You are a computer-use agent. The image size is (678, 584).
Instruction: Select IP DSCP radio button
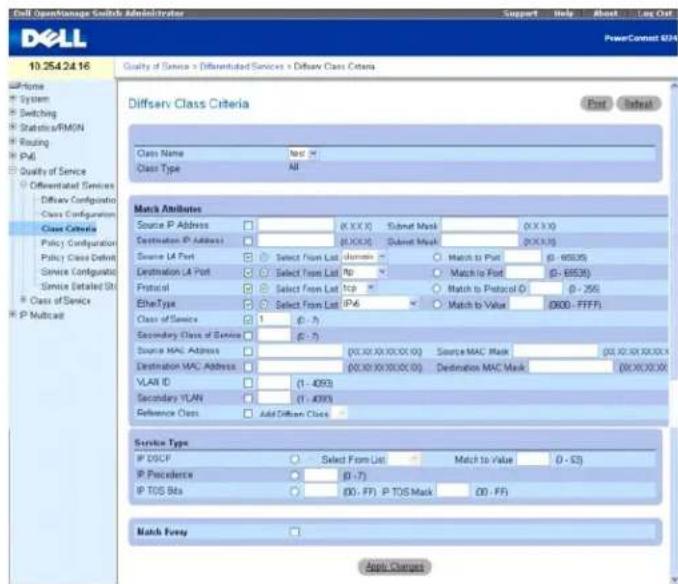pyautogui.click(x=295, y=459)
